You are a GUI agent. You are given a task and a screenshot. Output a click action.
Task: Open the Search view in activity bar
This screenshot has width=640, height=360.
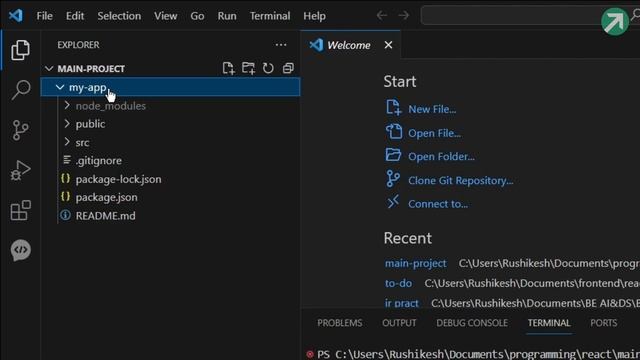(x=20, y=90)
